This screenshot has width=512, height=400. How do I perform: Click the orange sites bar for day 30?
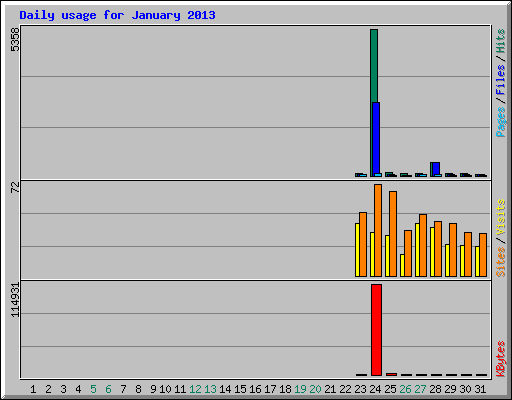coord(468,254)
